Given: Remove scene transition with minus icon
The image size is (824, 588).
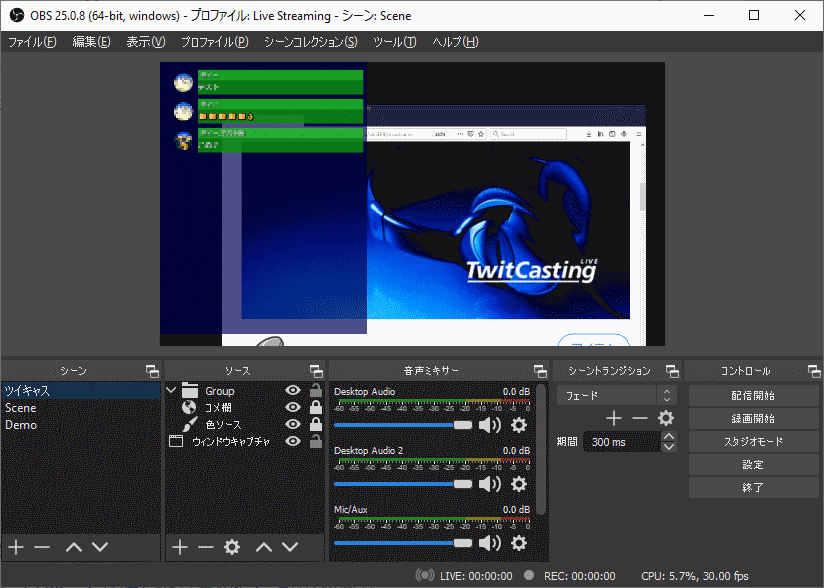Looking at the screenshot, I should point(640,418).
